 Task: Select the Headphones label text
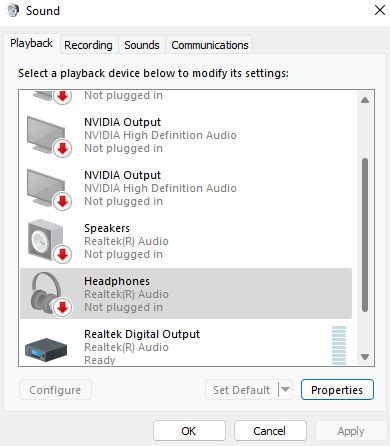pos(117,281)
